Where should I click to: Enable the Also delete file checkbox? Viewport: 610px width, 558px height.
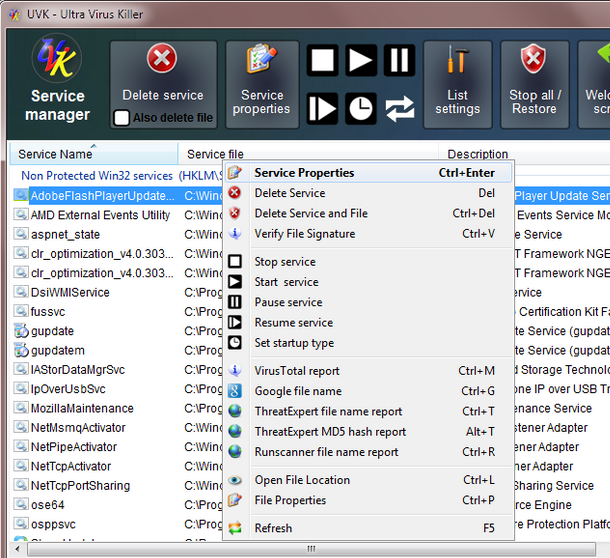click(x=121, y=118)
